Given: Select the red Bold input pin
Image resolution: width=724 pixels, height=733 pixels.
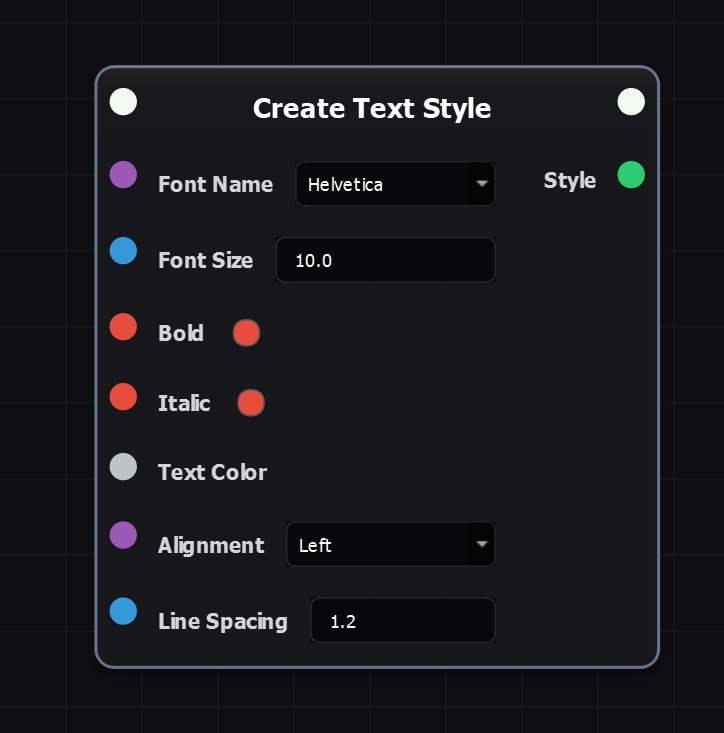Looking at the screenshot, I should (123, 326).
